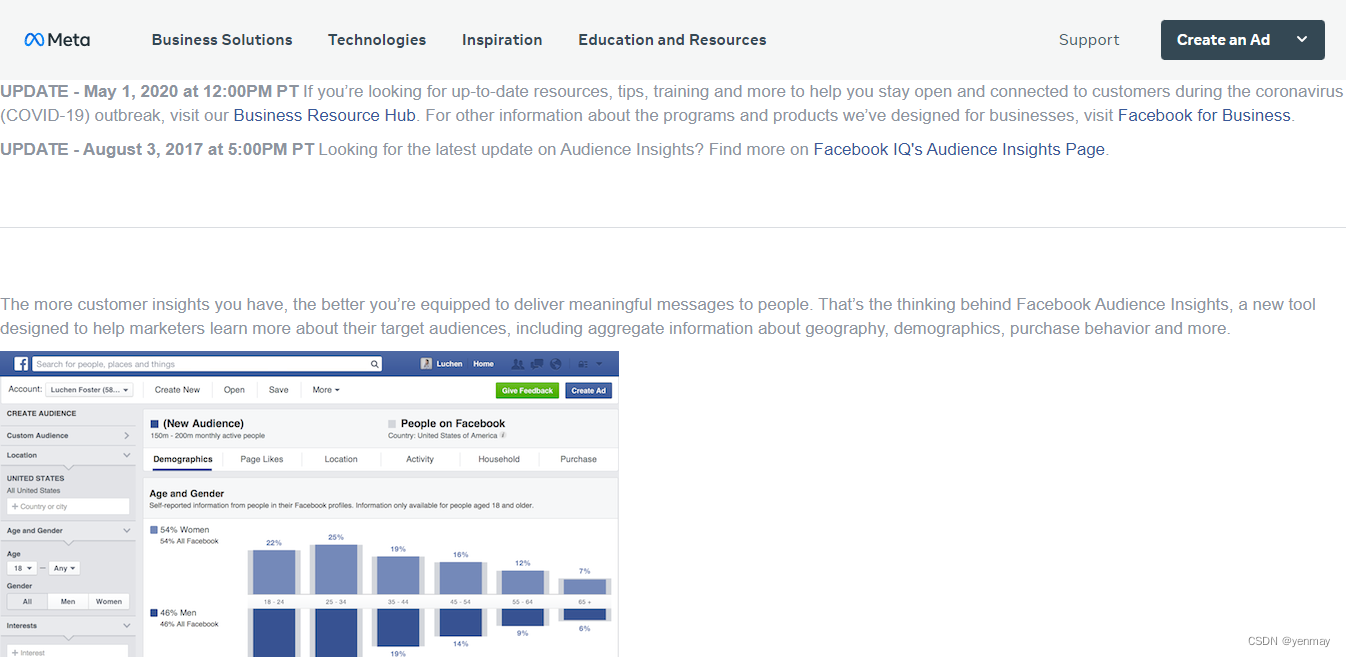Click the privacy shortcuts lock icon
Screen dimensions: 1346x657
(583, 364)
